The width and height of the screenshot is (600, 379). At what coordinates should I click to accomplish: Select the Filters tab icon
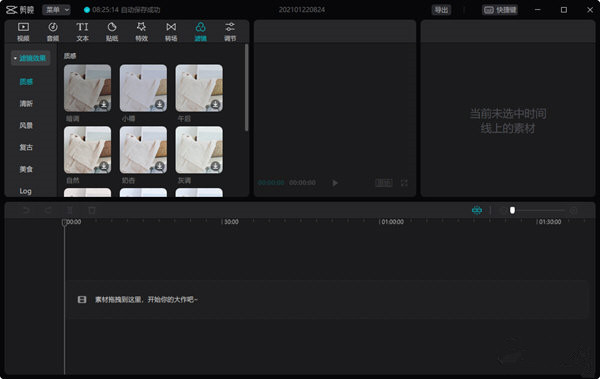[201, 31]
